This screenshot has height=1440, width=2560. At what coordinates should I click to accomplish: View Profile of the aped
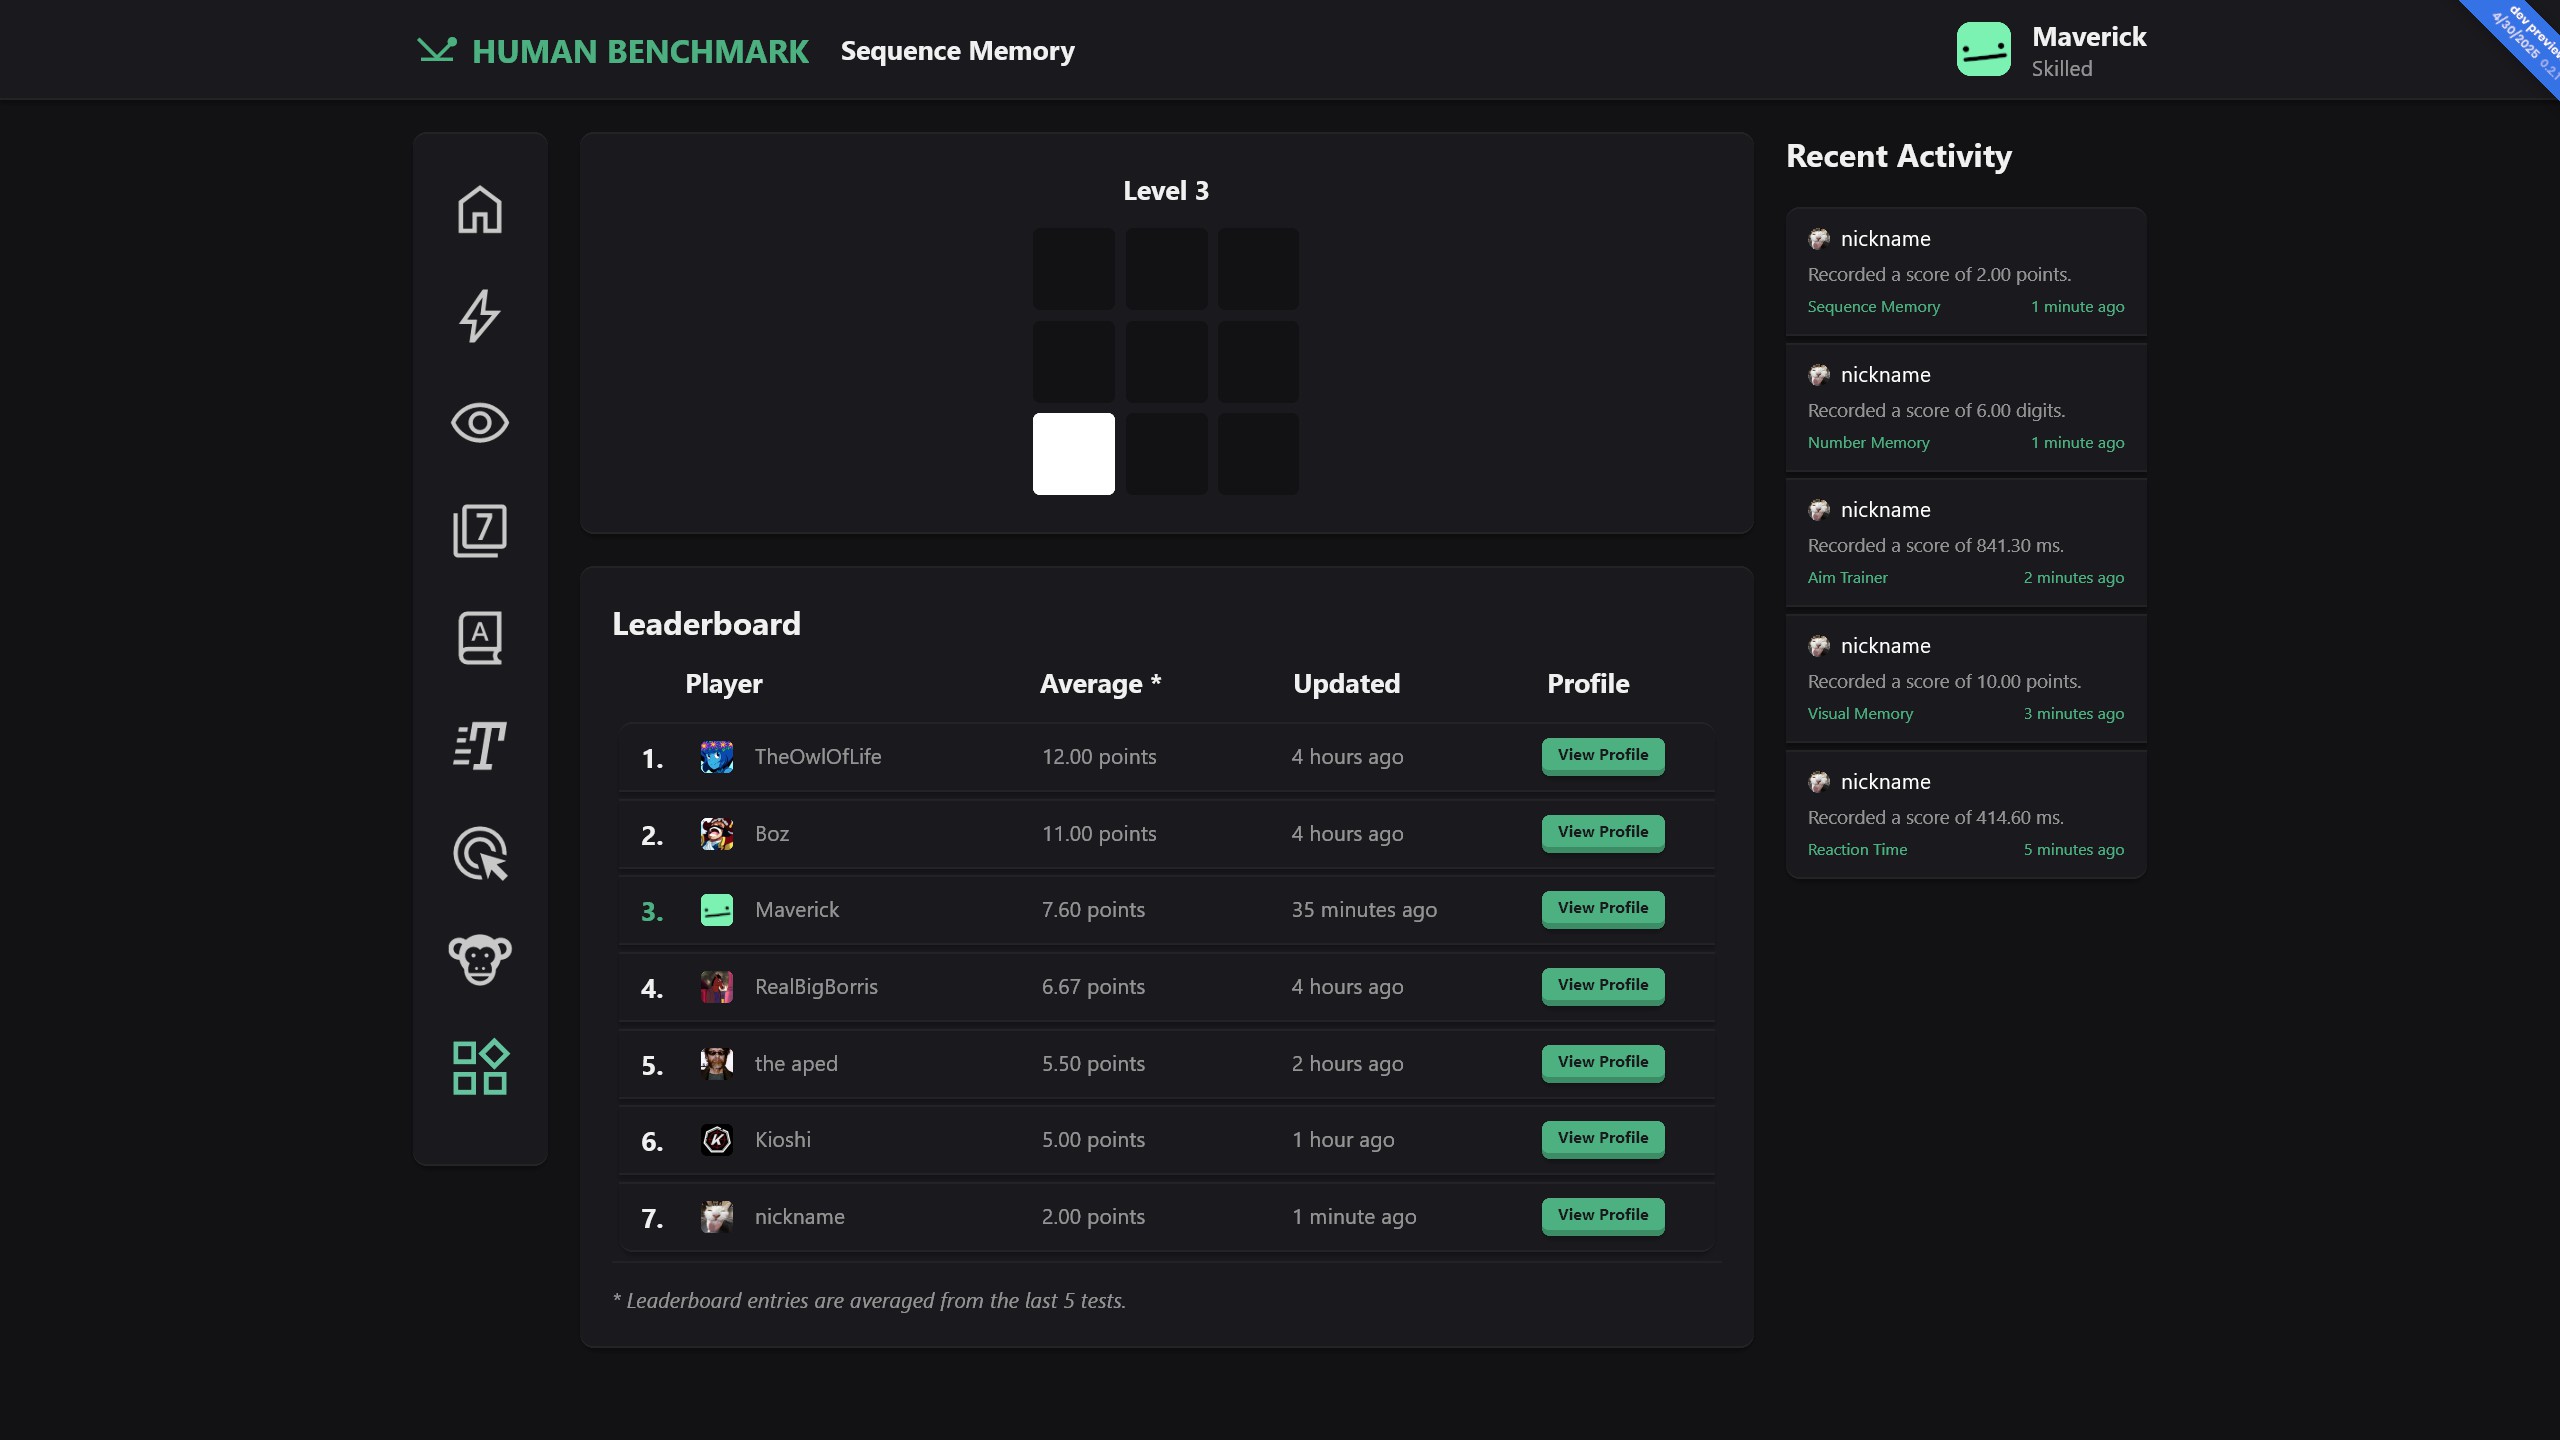coord(1603,1063)
